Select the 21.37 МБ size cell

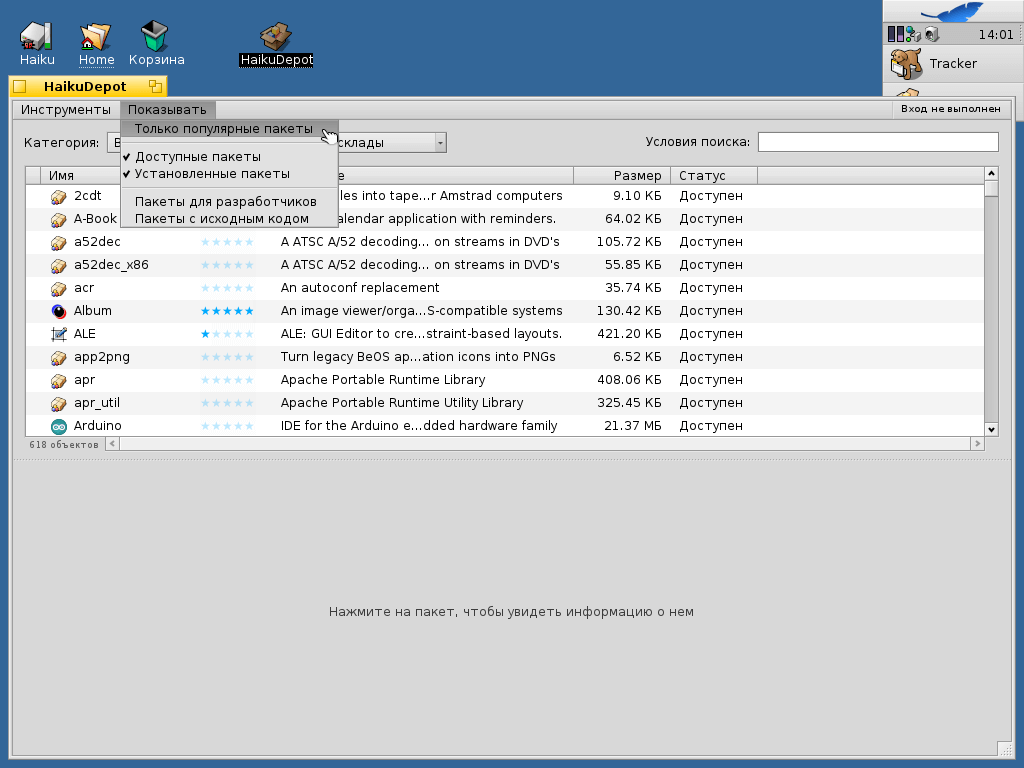(x=632, y=426)
